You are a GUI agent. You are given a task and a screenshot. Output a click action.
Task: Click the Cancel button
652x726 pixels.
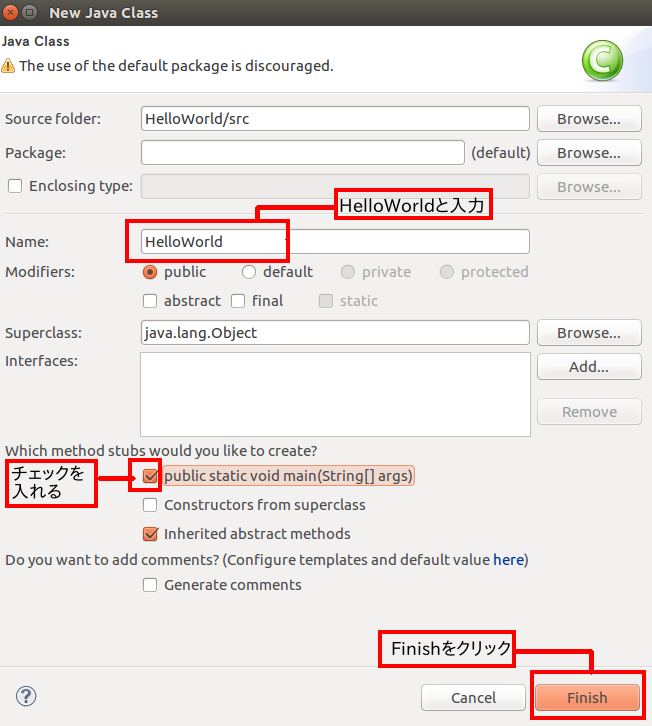[473, 697]
